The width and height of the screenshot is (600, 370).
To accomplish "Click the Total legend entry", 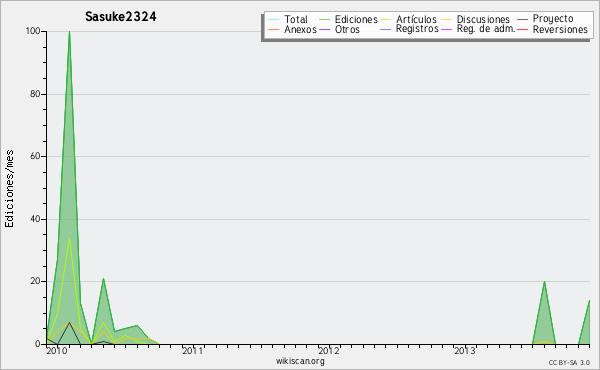I will tap(288, 19).
